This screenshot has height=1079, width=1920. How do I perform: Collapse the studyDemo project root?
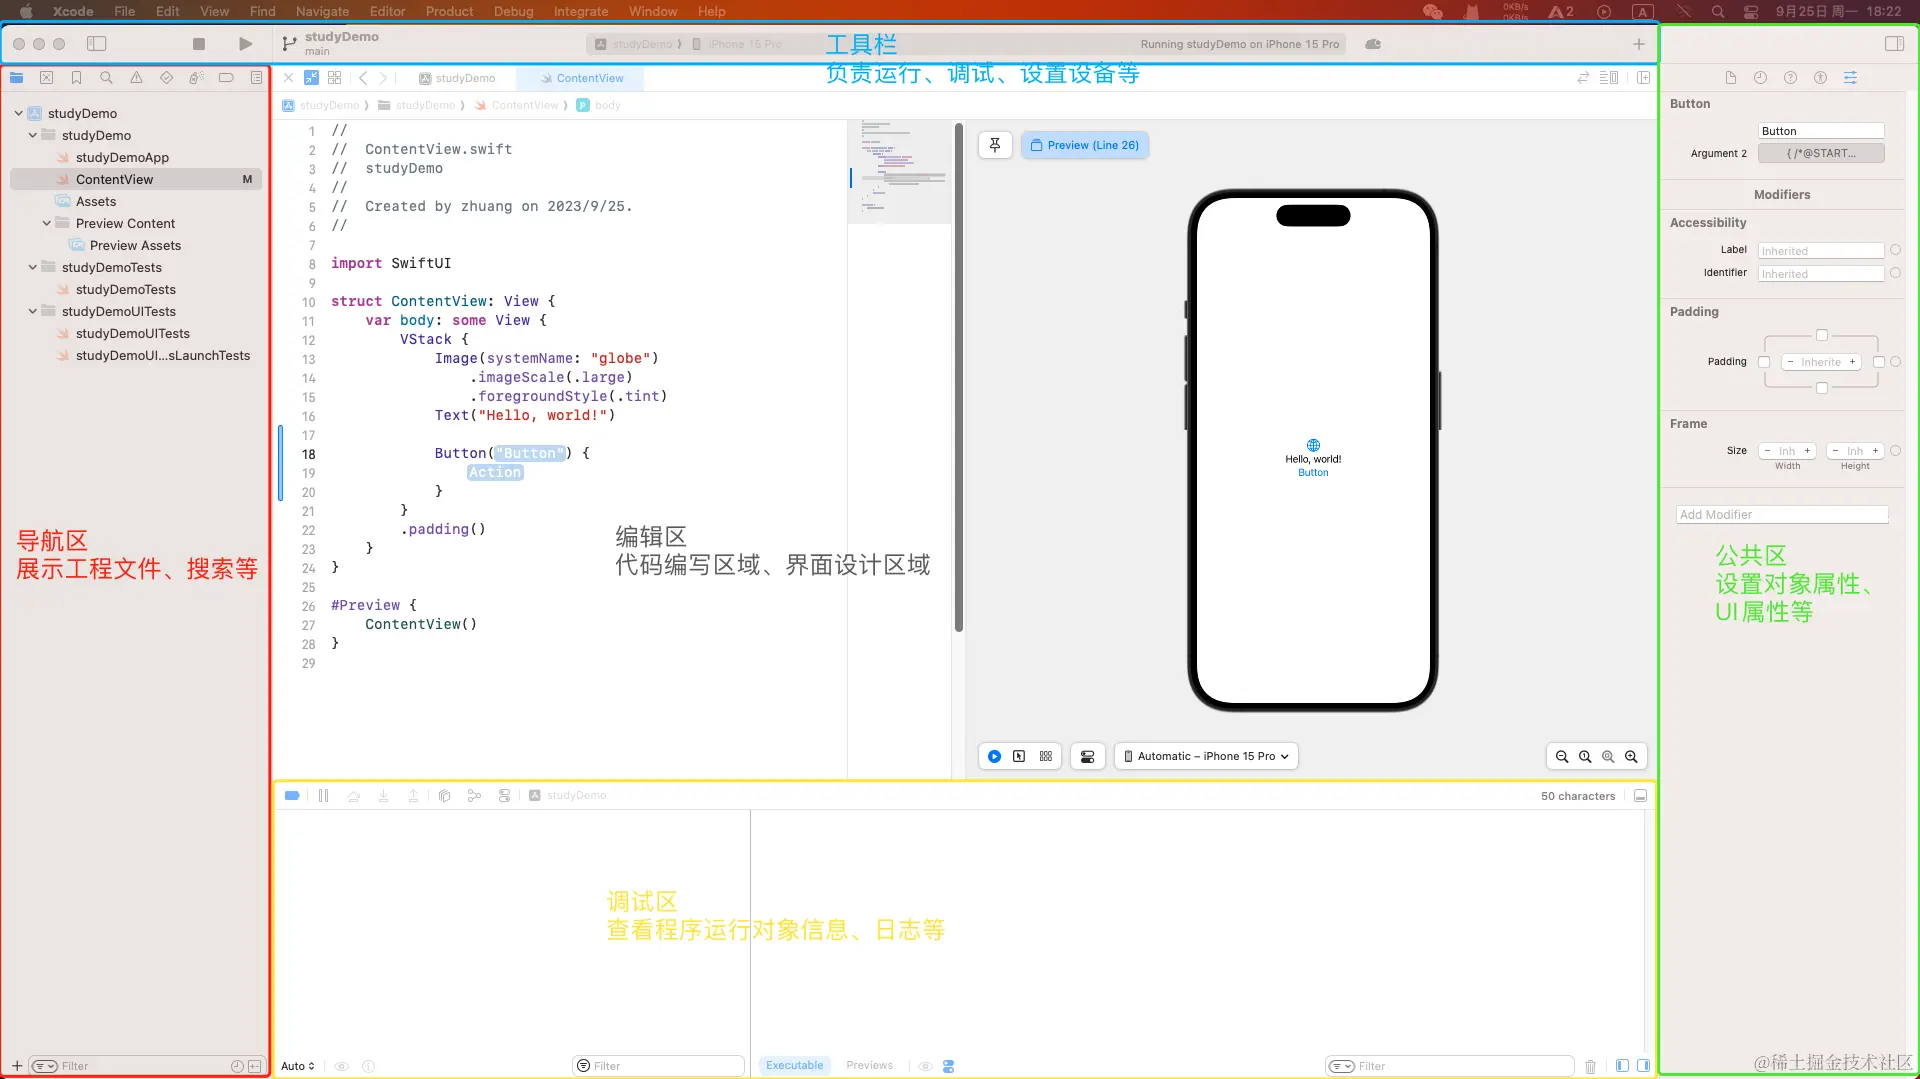(19, 114)
